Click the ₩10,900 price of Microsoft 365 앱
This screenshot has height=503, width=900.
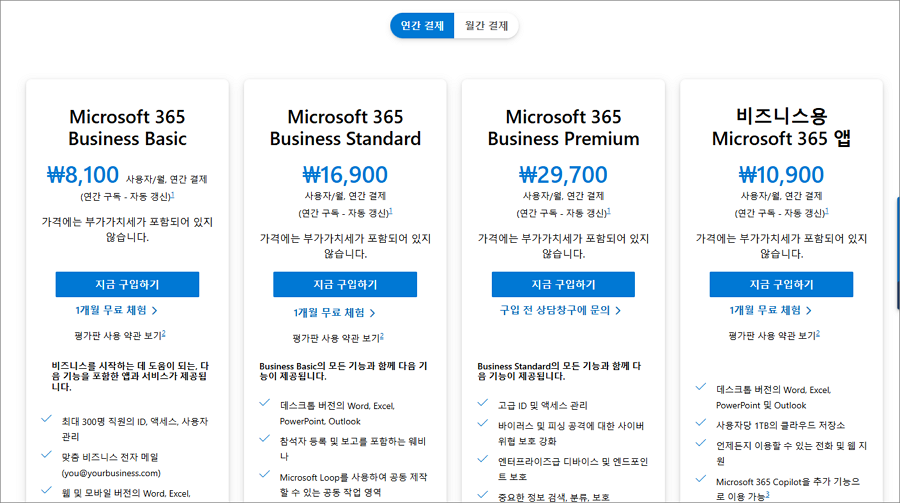tap(781, 175)
